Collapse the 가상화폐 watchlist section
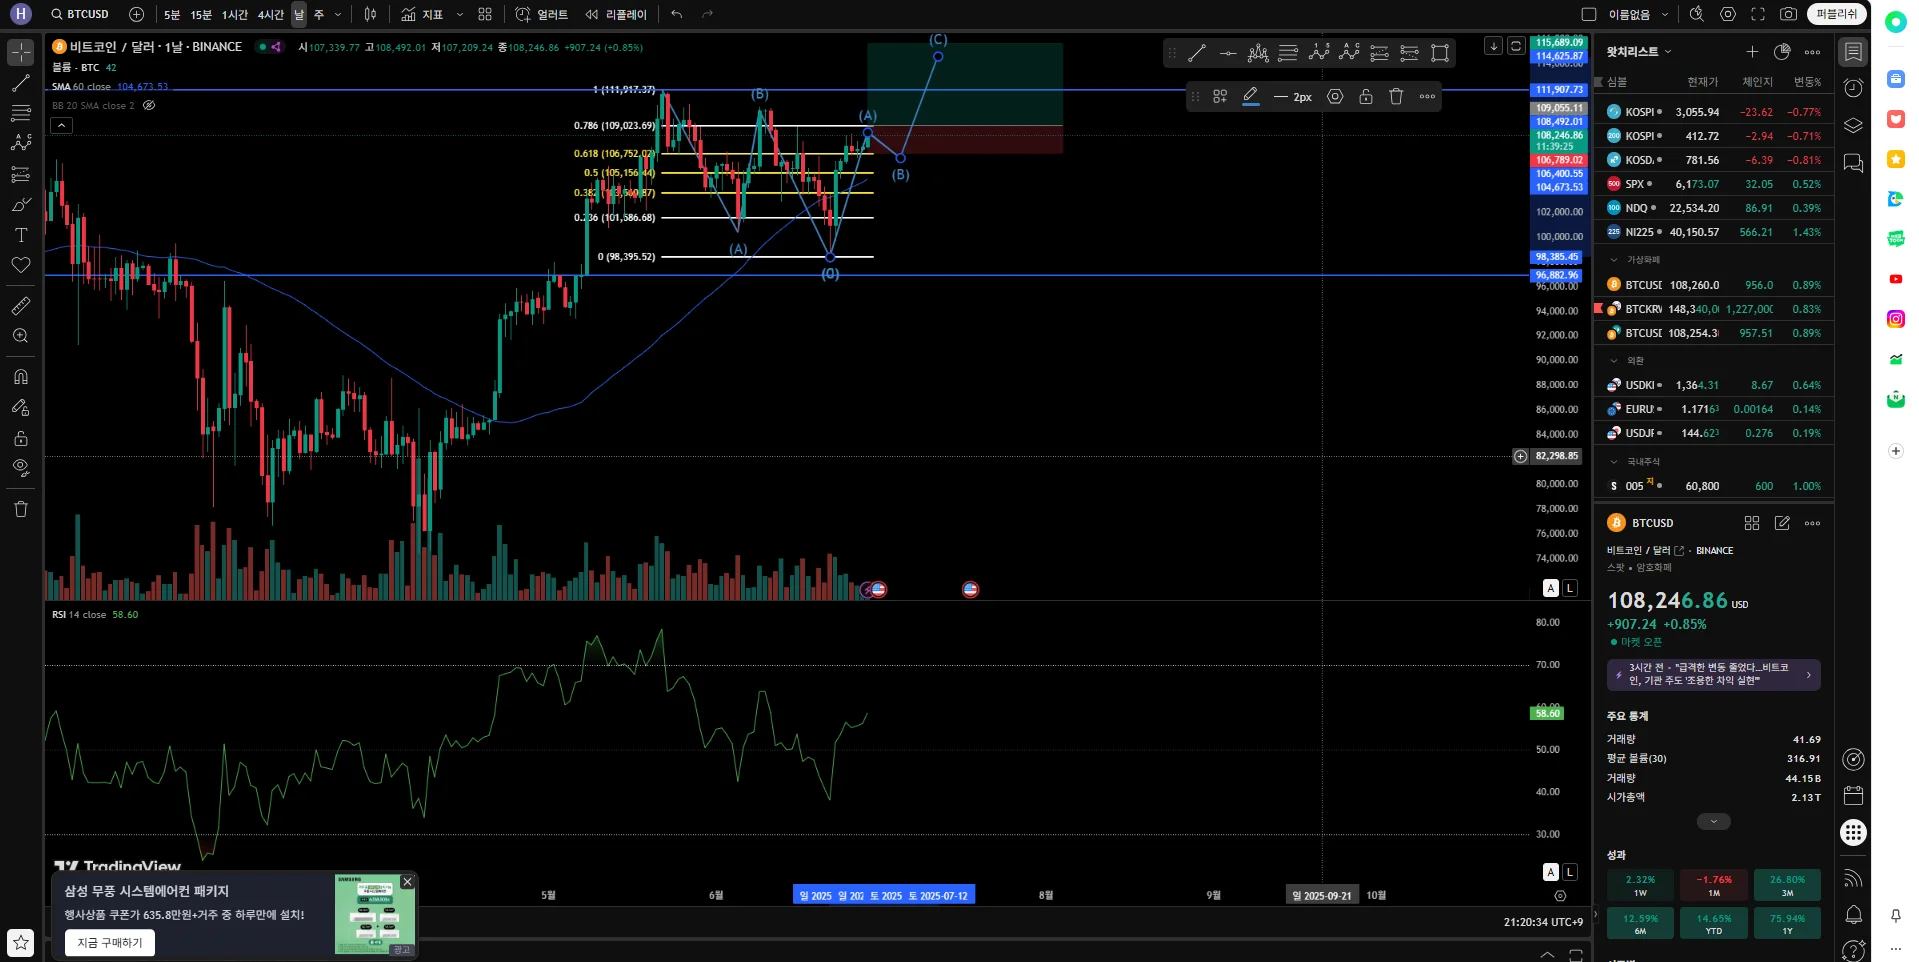The width and height of the screenshot is (1919, 962). tap(1613, 260)
